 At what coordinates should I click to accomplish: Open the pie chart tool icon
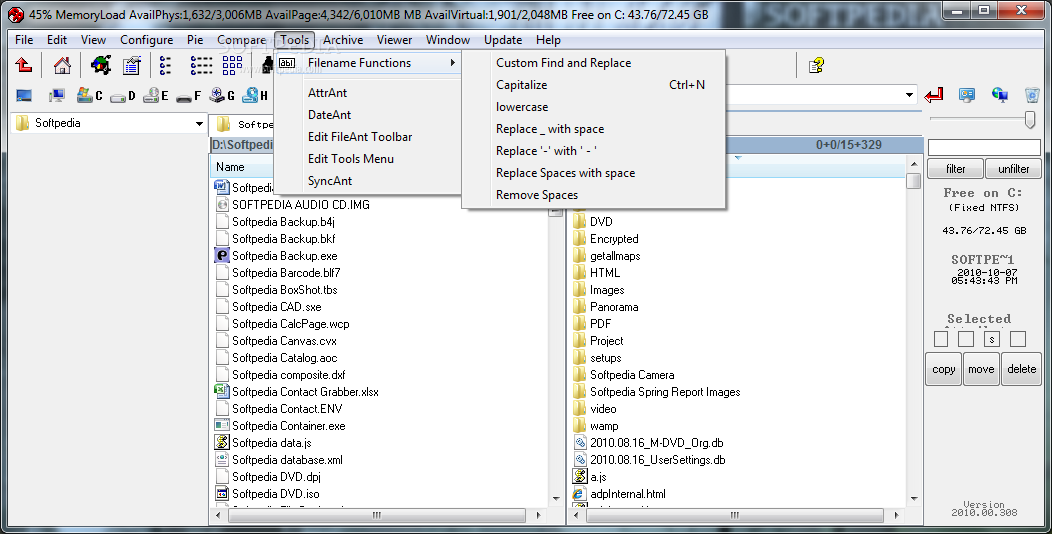[x=101, y=65]
